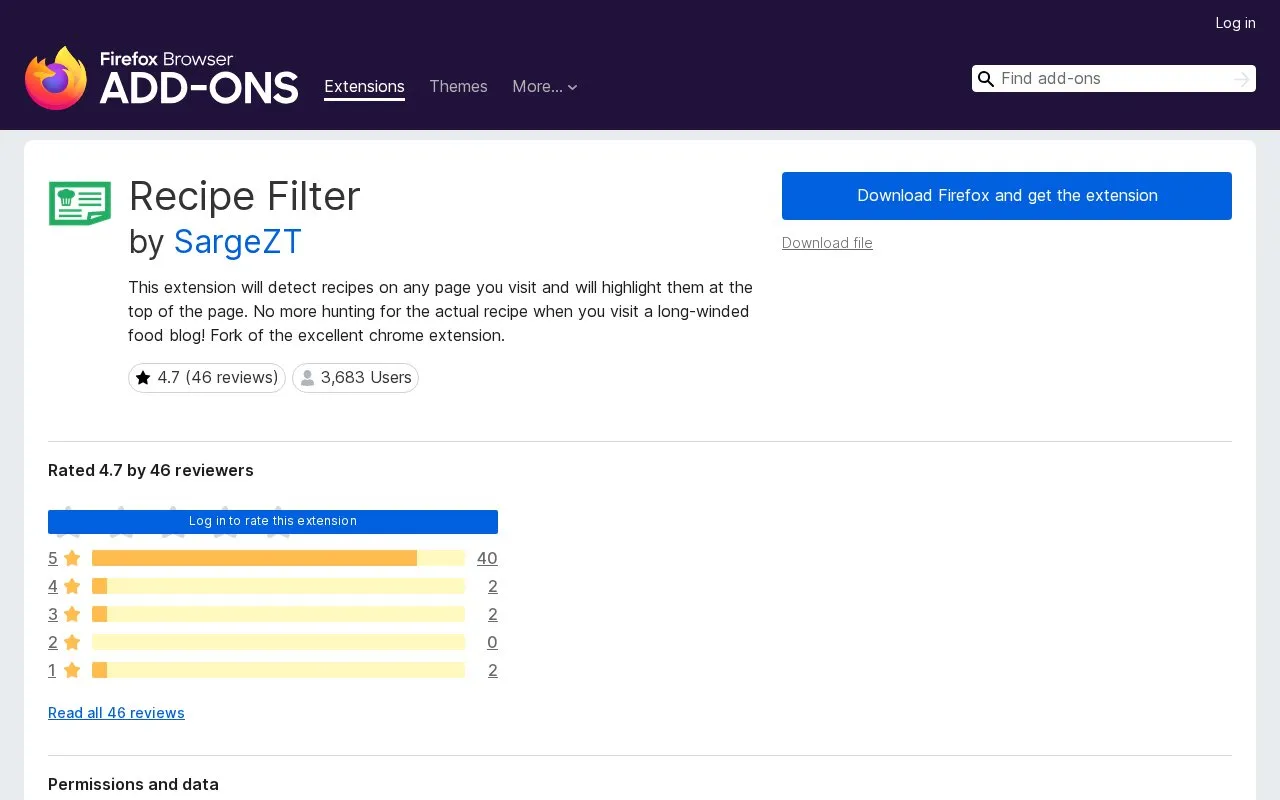
Task: Focus the Find add-ons search field
Action: [1114, 79]
